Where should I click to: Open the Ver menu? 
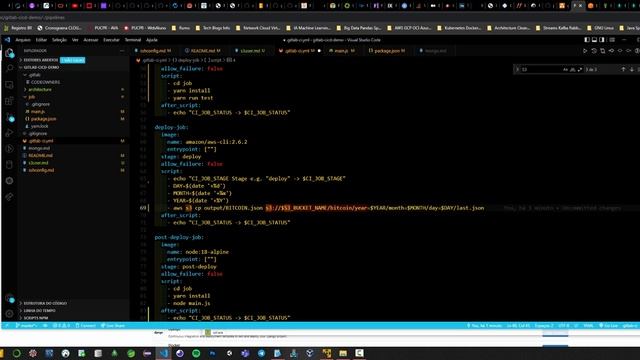75,40
